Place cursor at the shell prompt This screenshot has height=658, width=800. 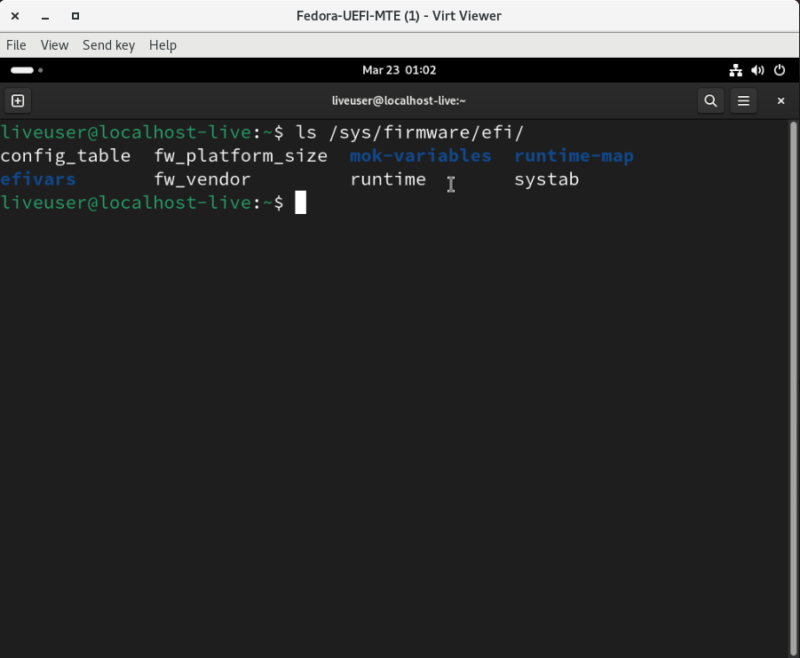click(300, 202)
